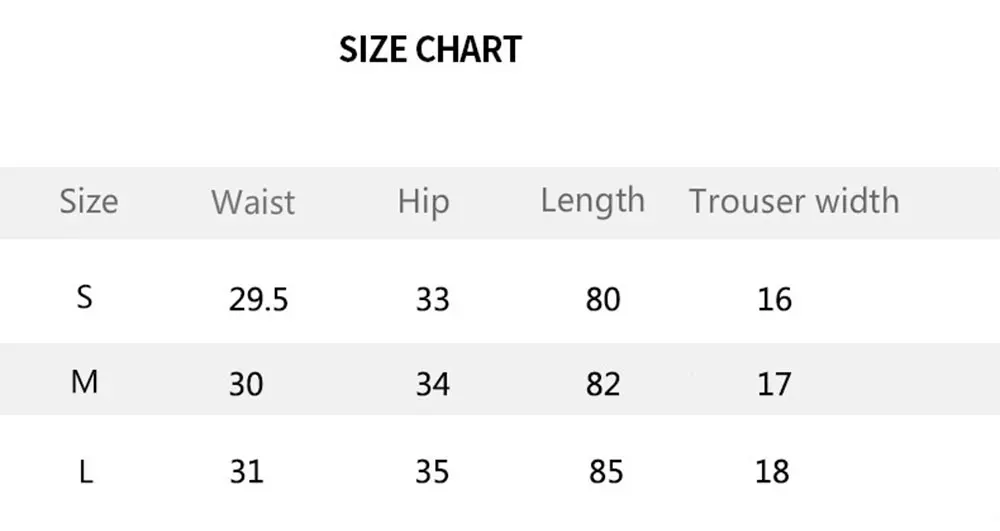Click trouser width value 18

click(x=772, y=472)
